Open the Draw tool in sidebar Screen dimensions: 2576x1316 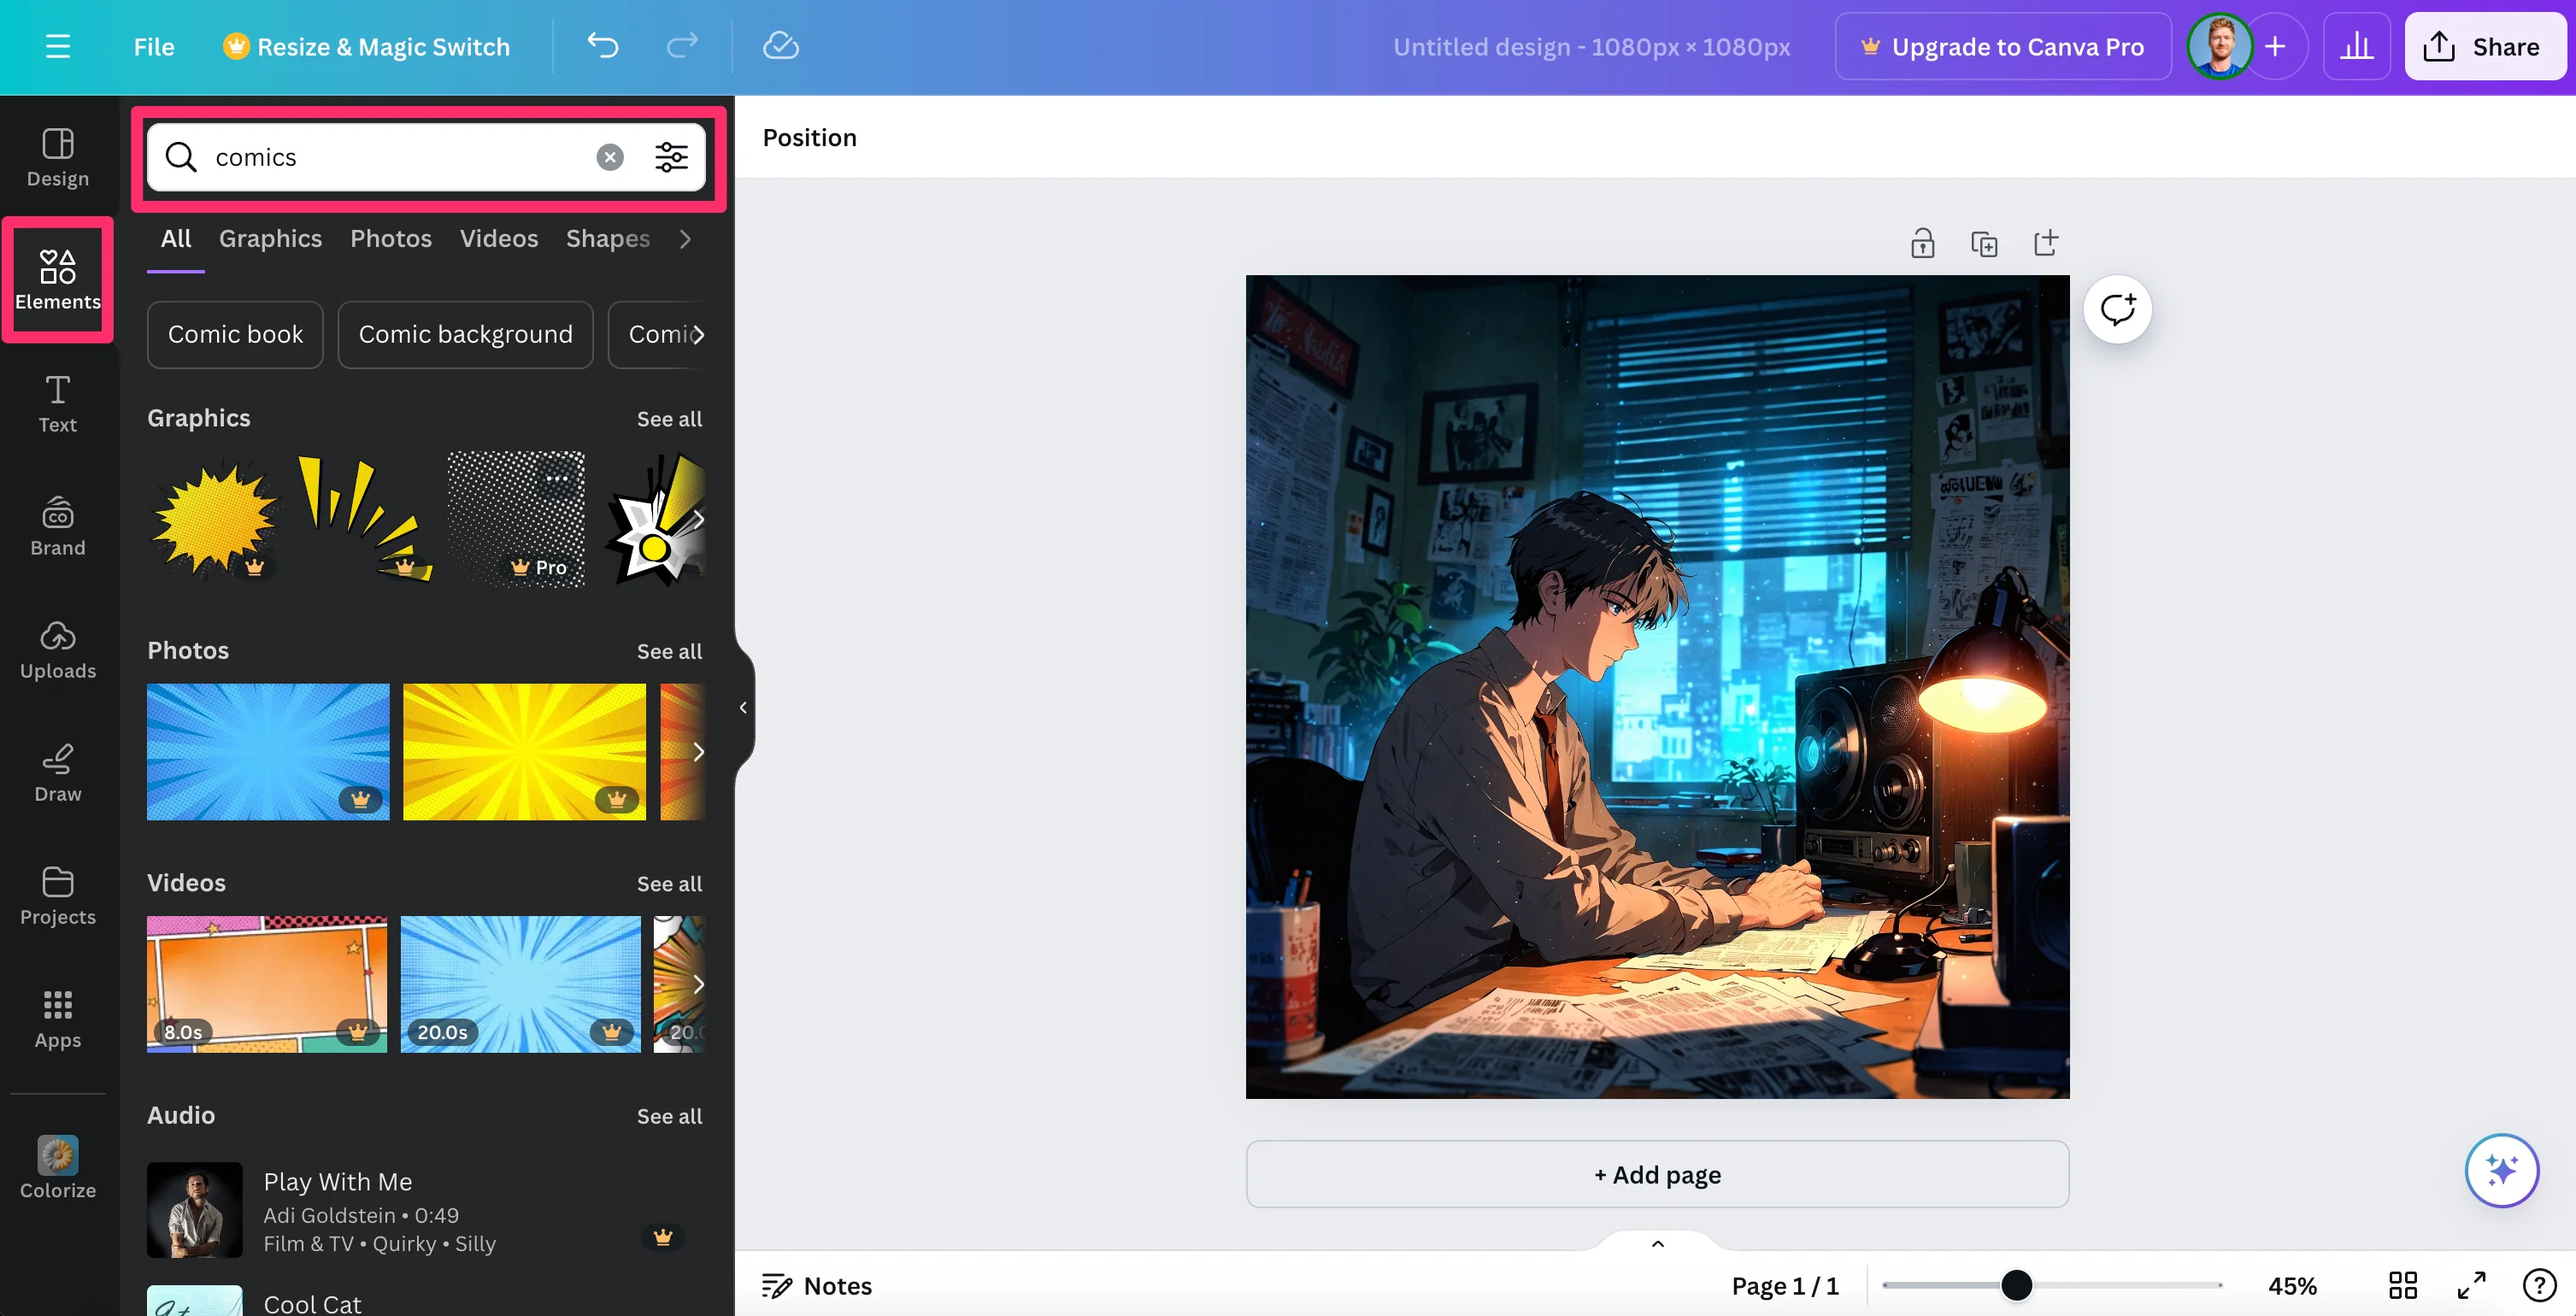coord(57,772)
